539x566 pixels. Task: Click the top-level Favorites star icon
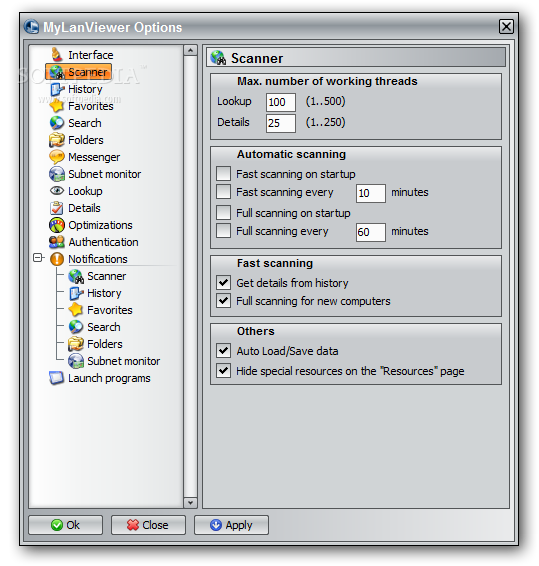click(57, 106)
